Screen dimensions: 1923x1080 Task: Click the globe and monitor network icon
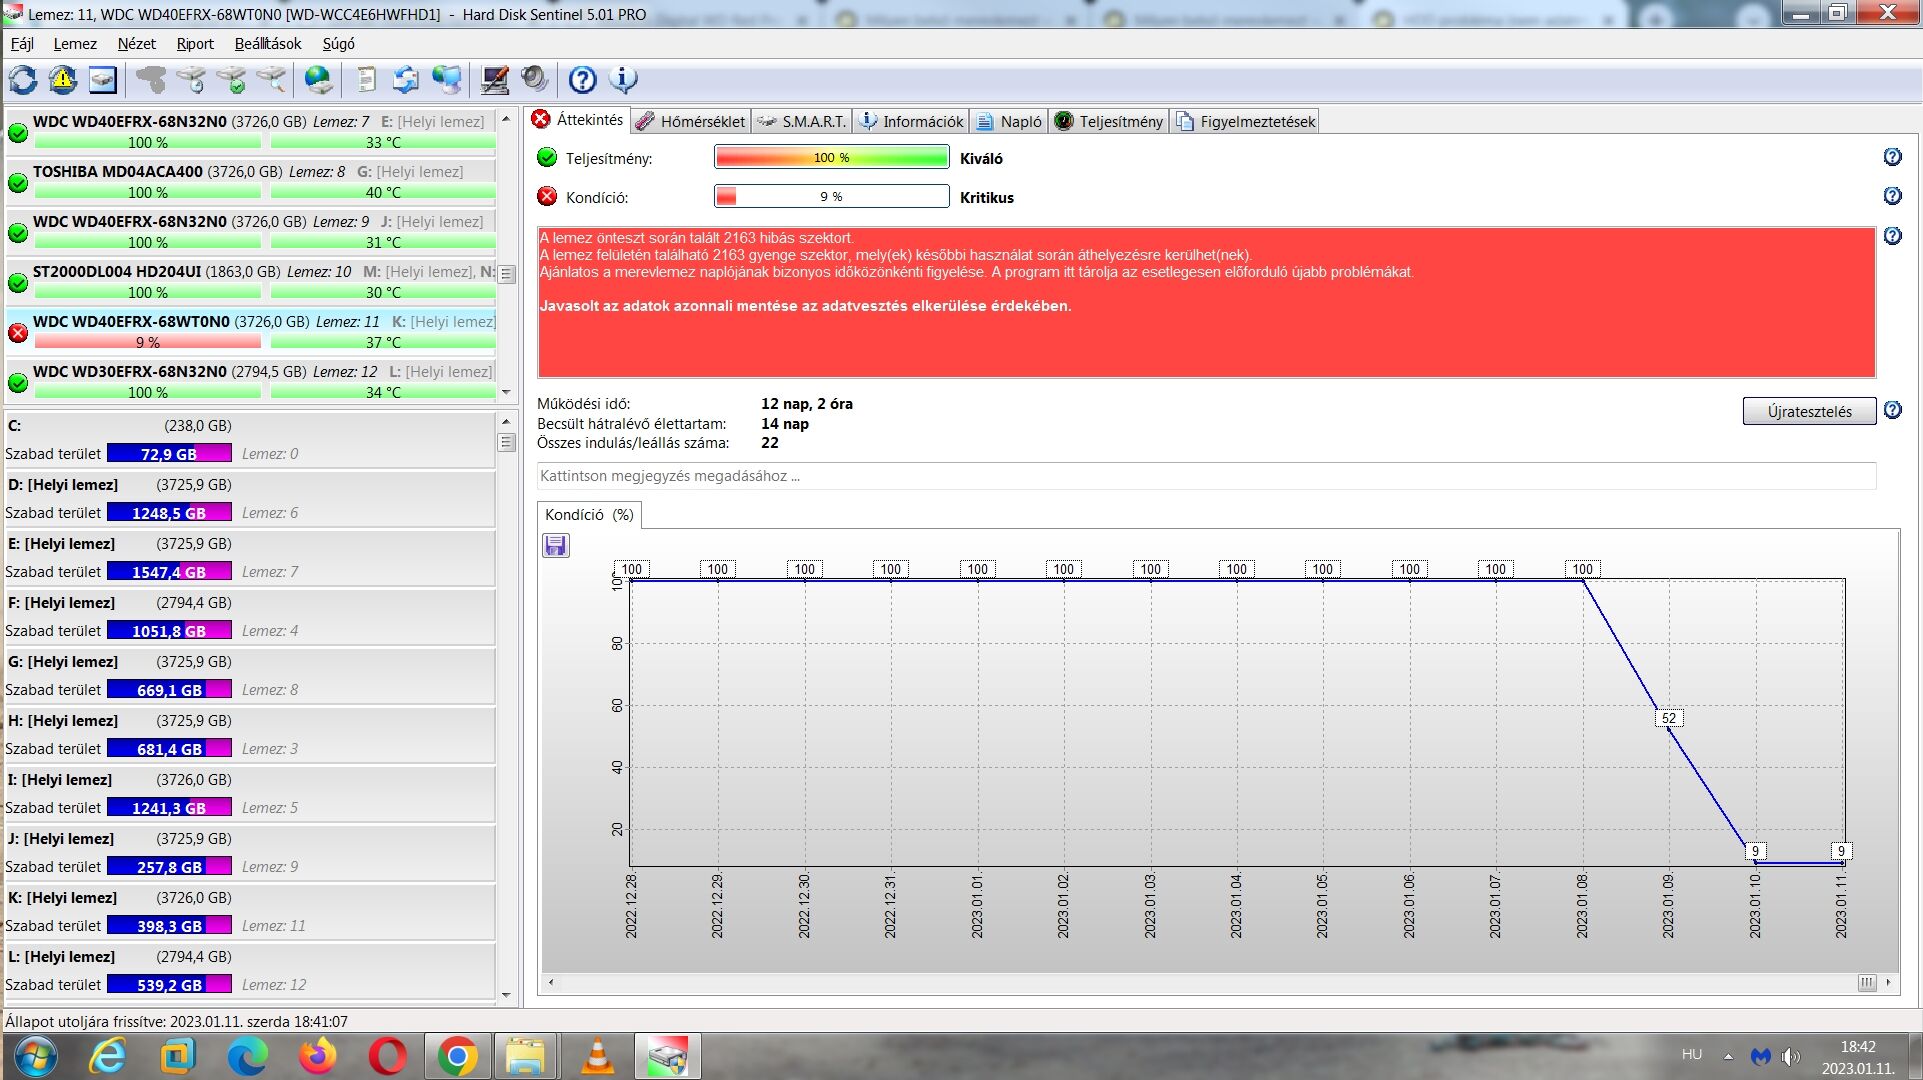click(447, 80)
